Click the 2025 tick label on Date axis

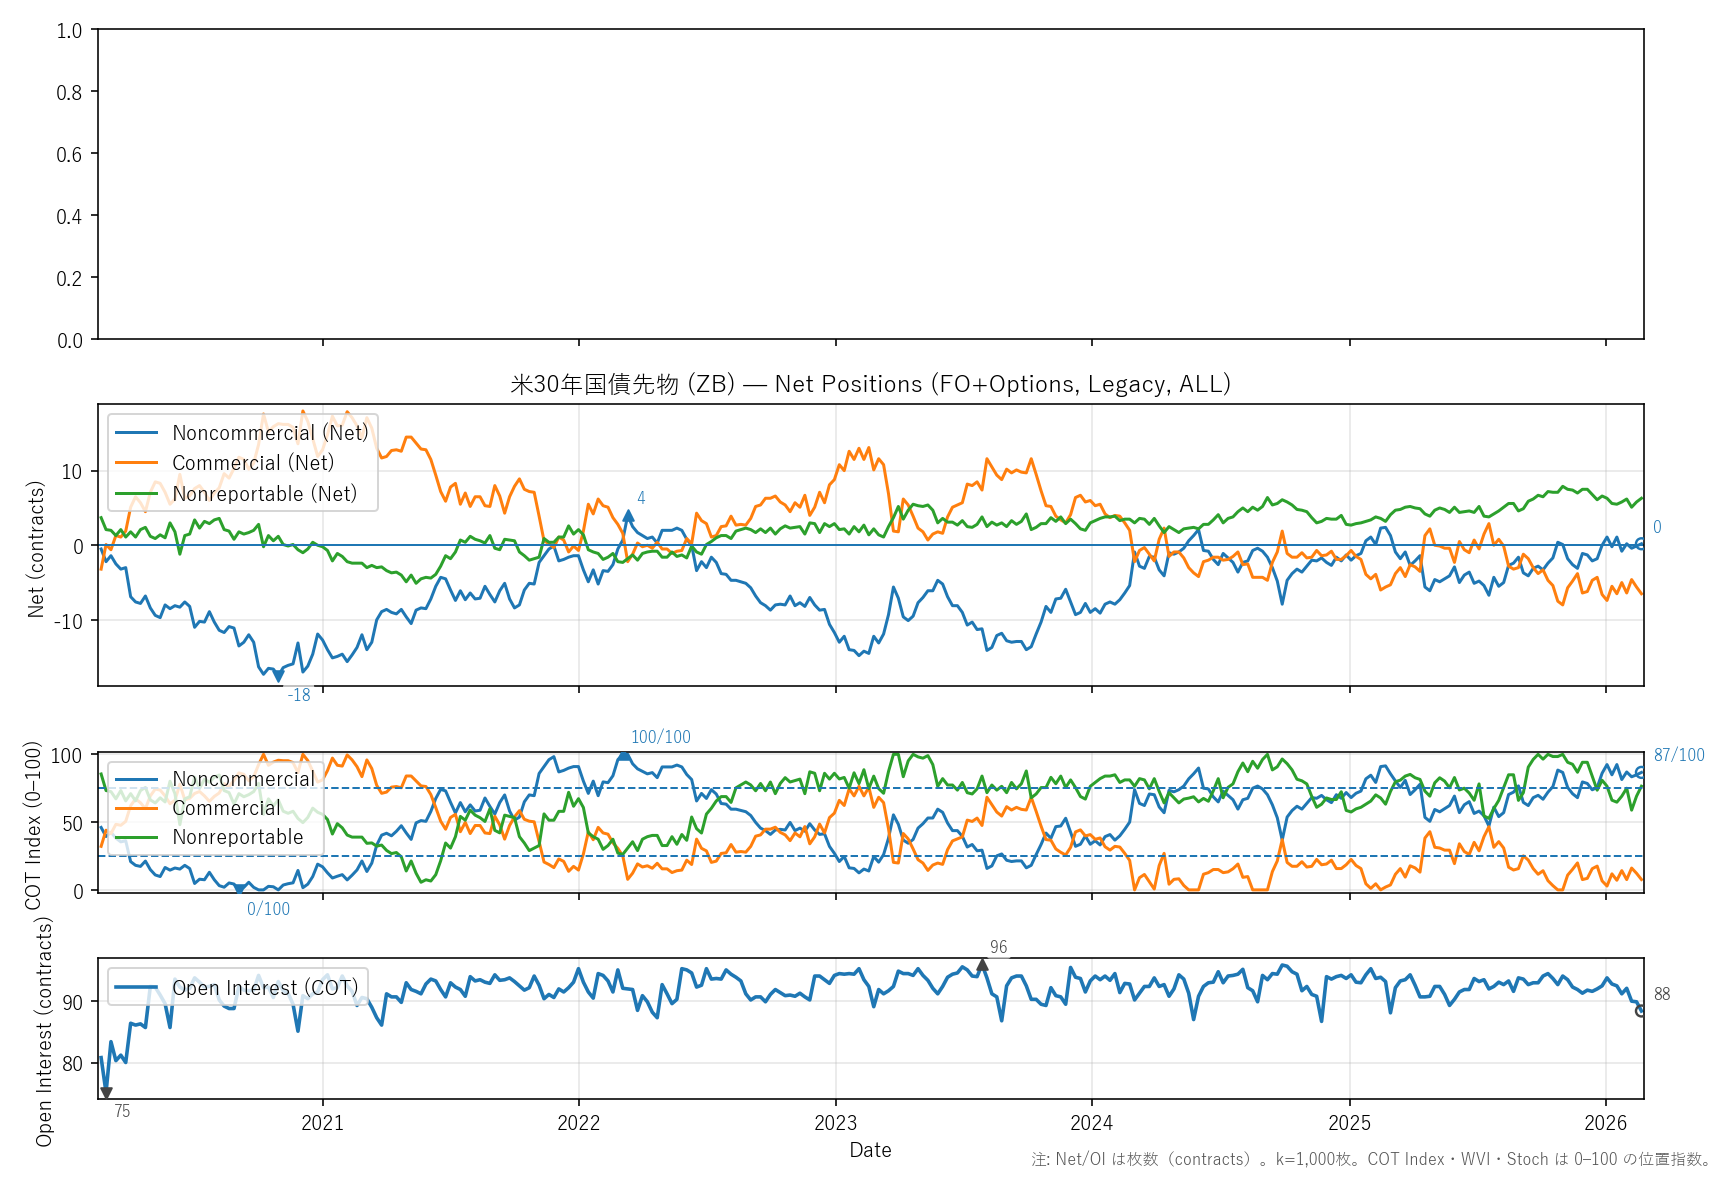(x=1349, y=1123)
